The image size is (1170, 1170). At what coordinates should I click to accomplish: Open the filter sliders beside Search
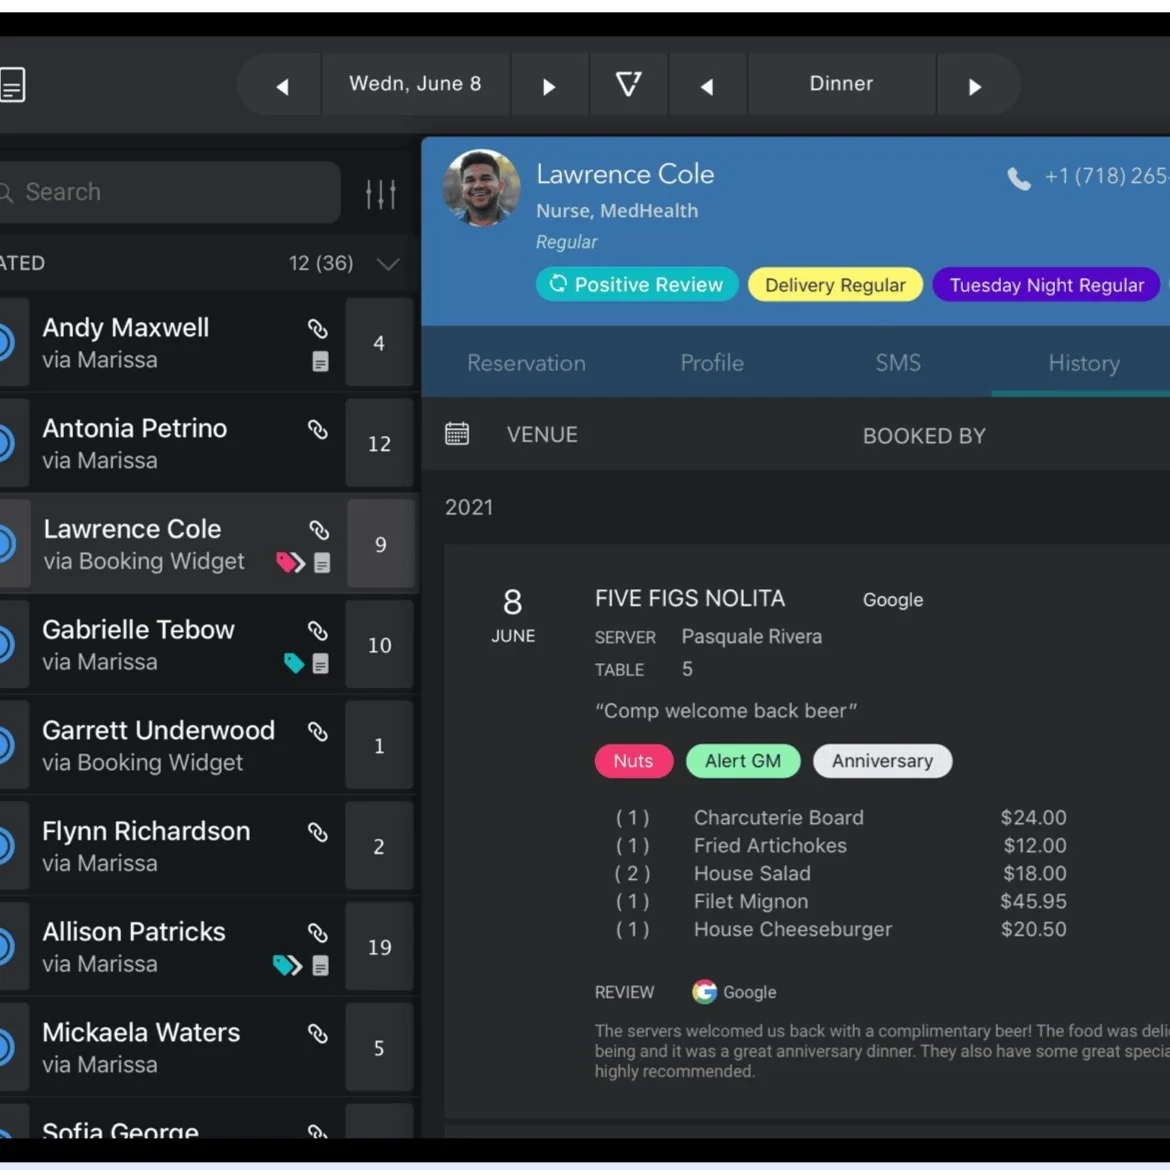click(x=381, y=192)
